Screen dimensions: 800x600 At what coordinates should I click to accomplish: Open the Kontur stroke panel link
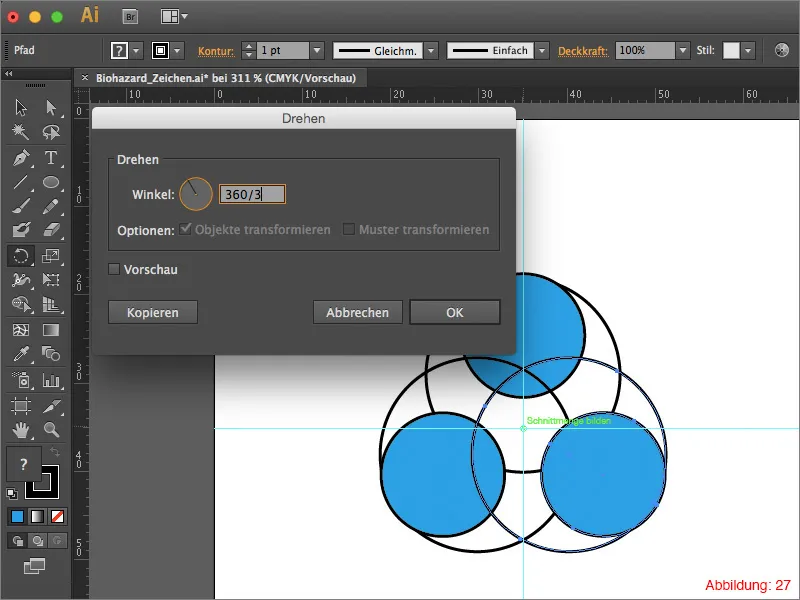(x=216, y=51)
